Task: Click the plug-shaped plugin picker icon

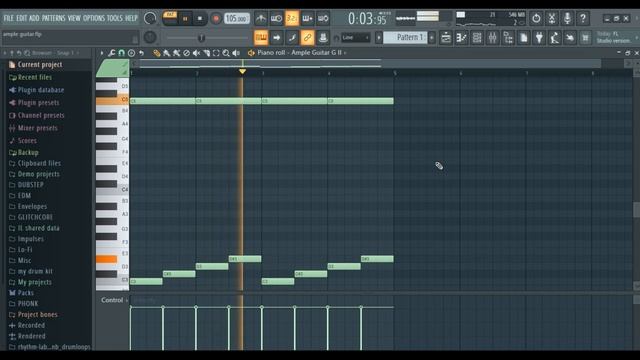Action: click(x=539, y=38)
